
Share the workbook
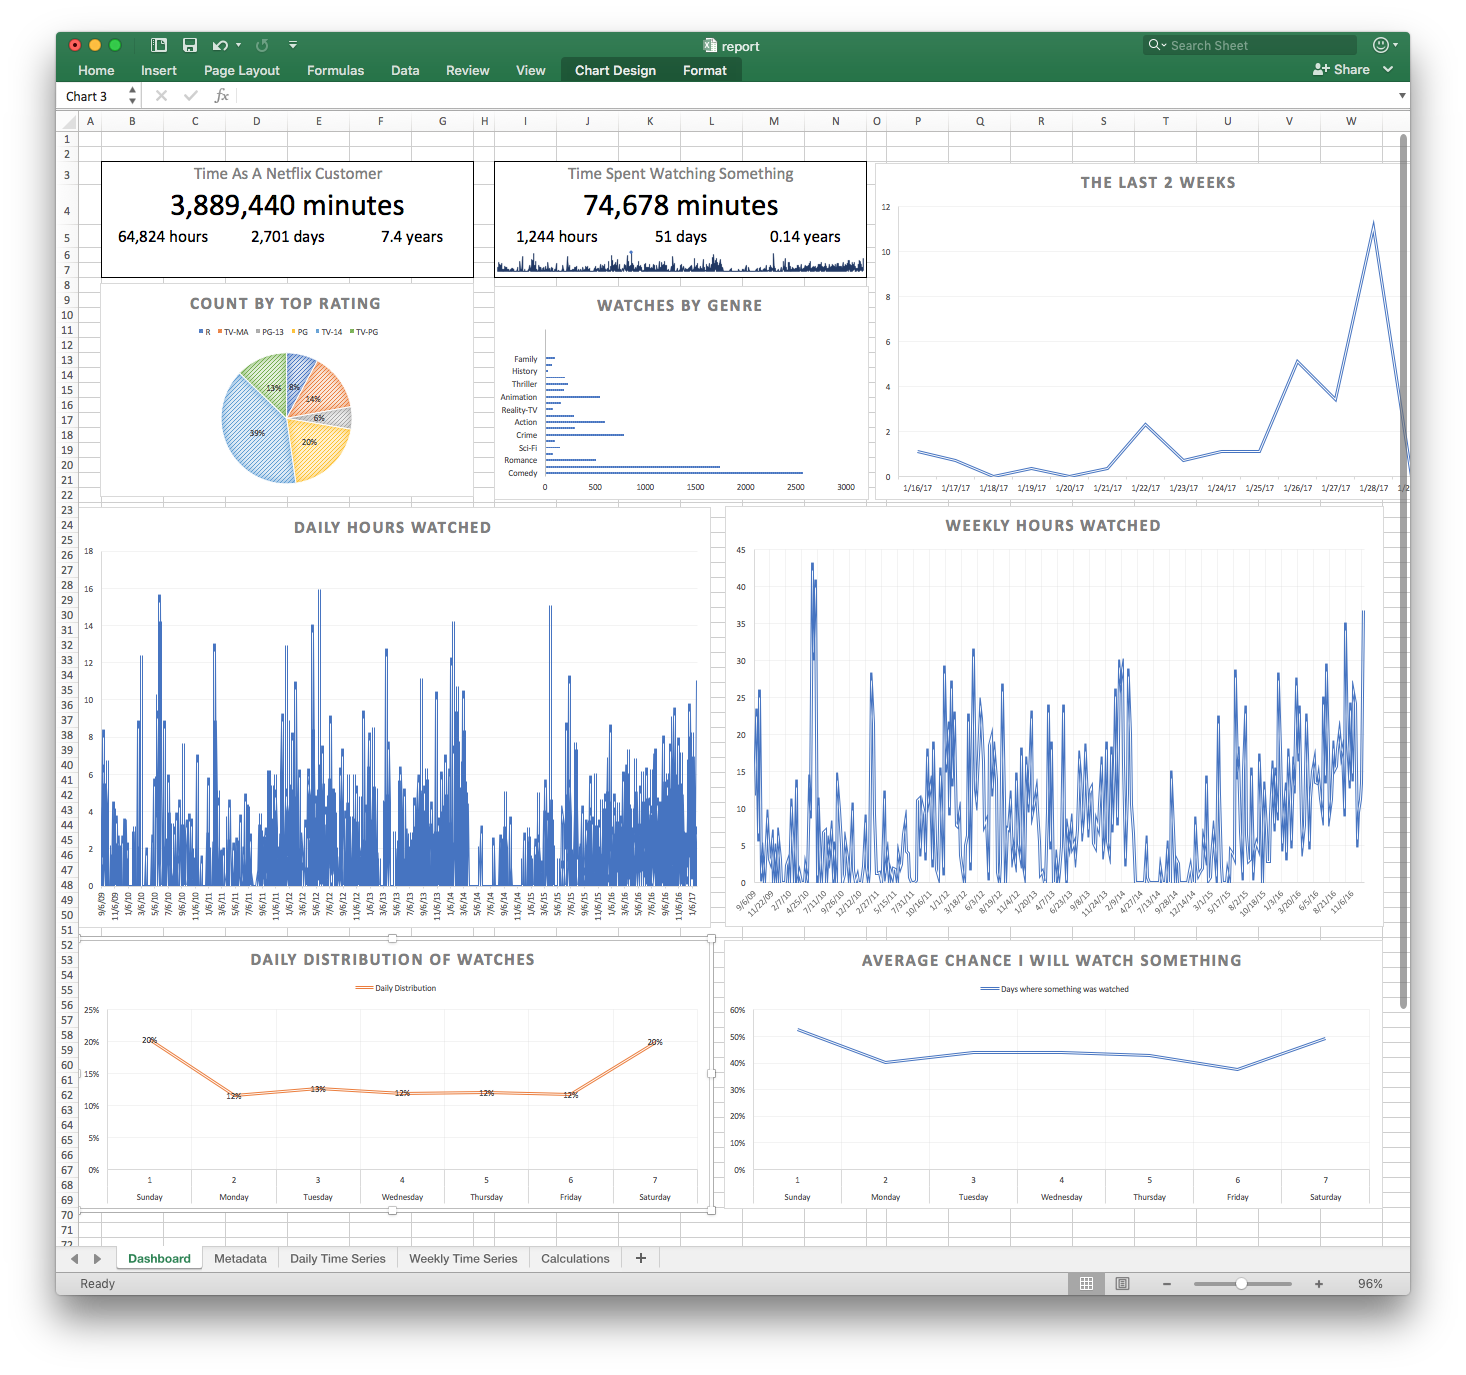(1341, 69)
